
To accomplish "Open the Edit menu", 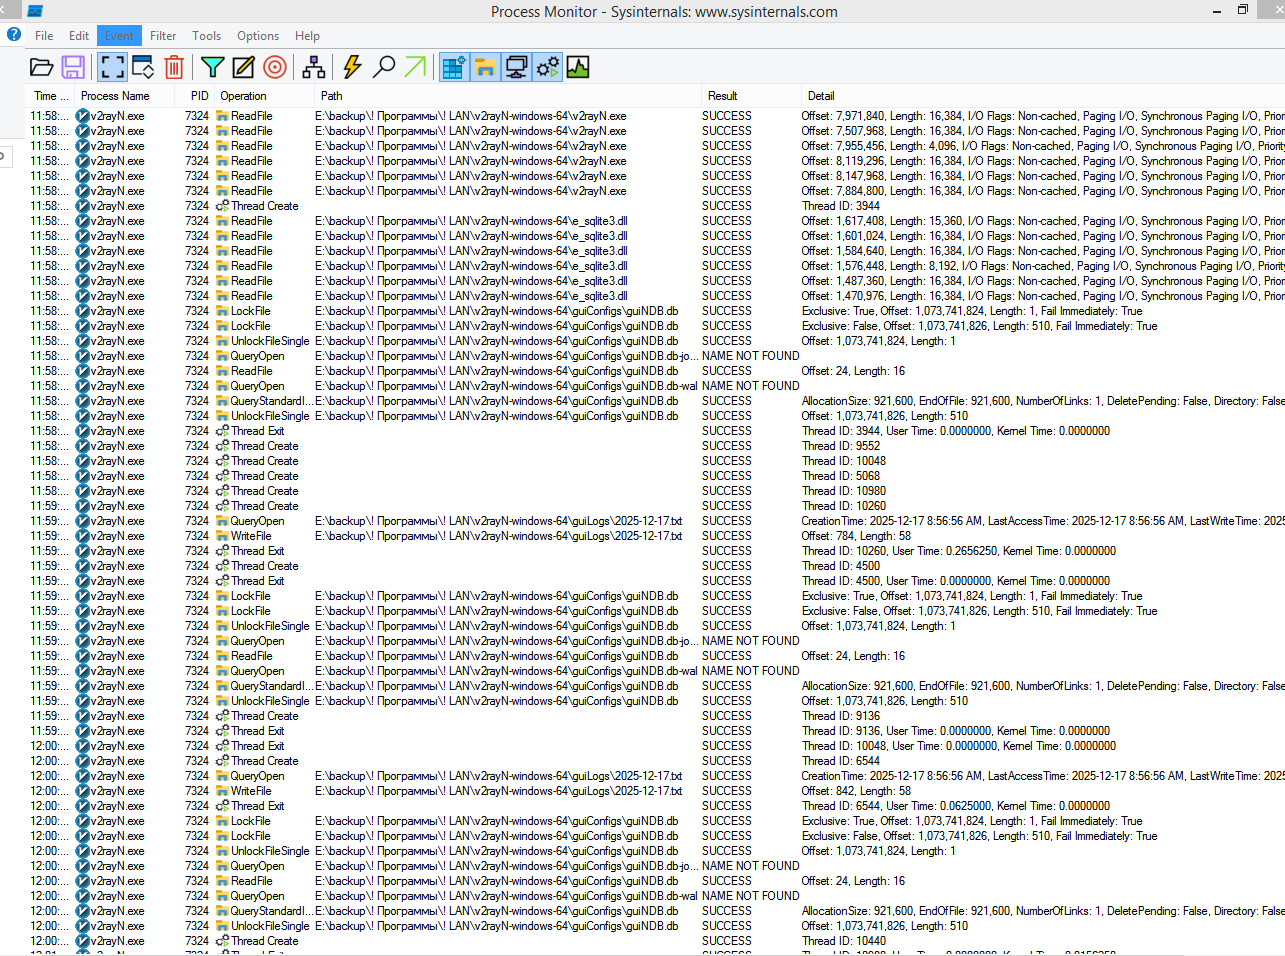I will click(79, 35).
